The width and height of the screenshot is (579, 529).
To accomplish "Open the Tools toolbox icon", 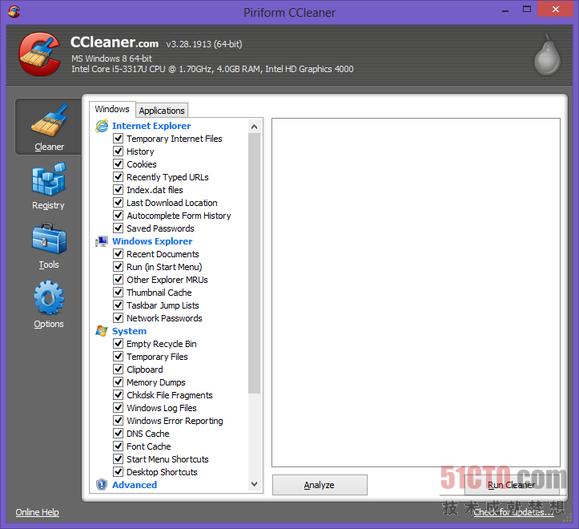I will [x=49, y=239].
